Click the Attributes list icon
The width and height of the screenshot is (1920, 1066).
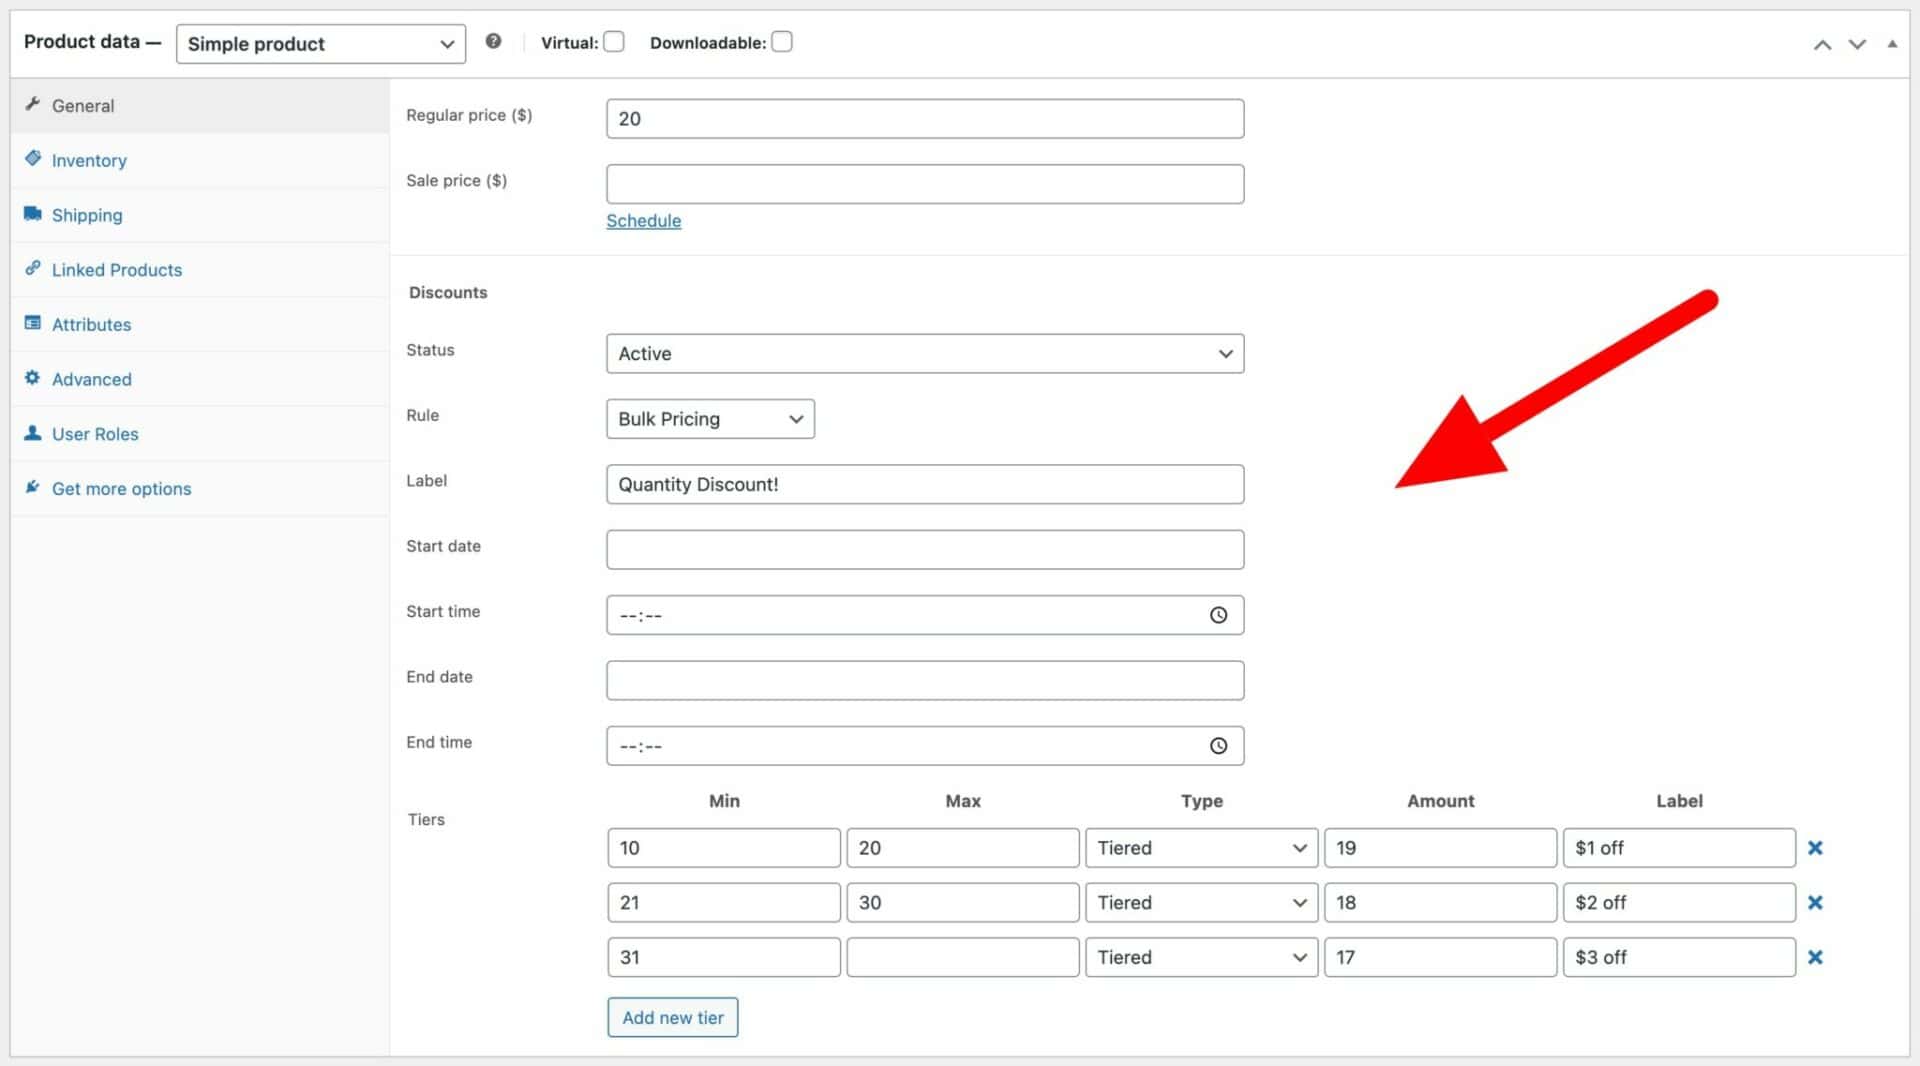click(x=33, y=323)
